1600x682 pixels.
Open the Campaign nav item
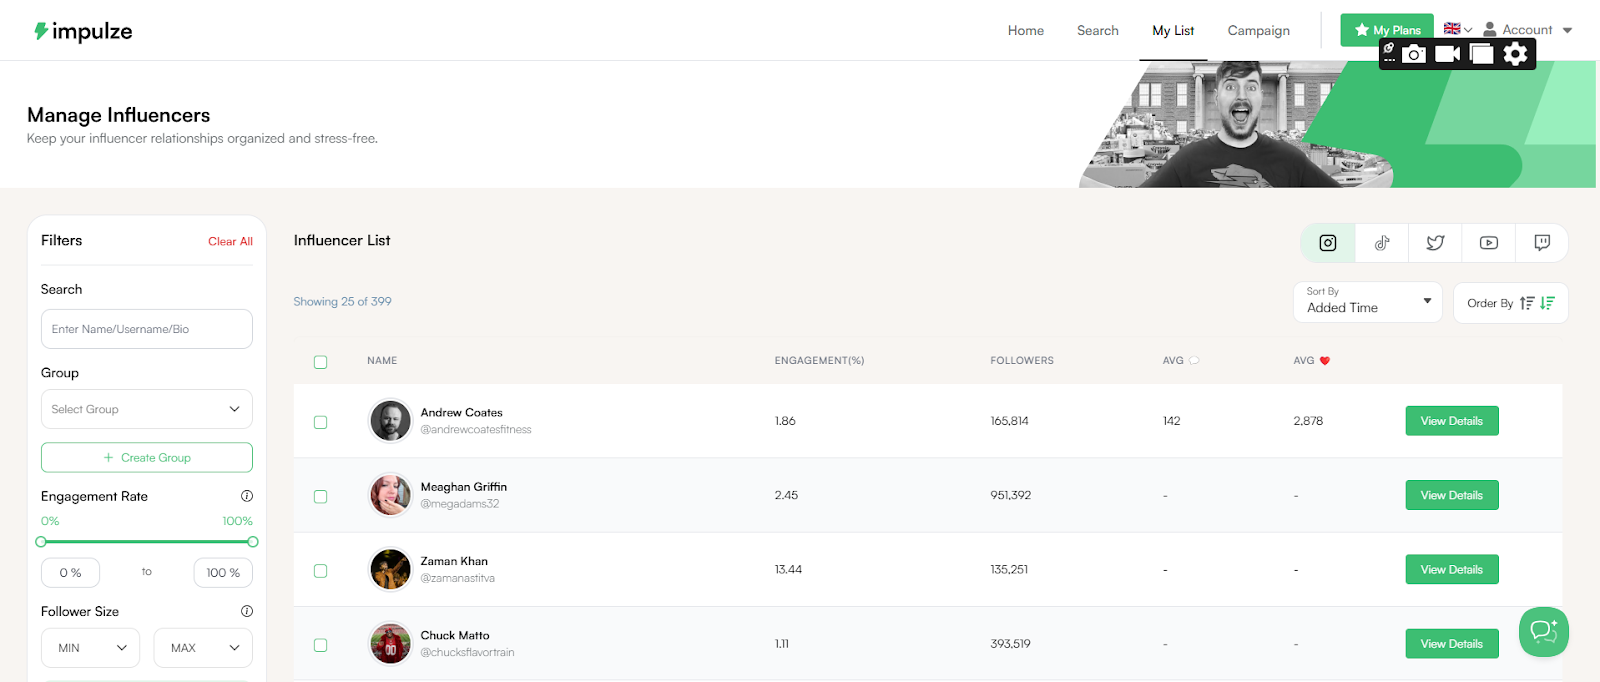[1259, 31]
